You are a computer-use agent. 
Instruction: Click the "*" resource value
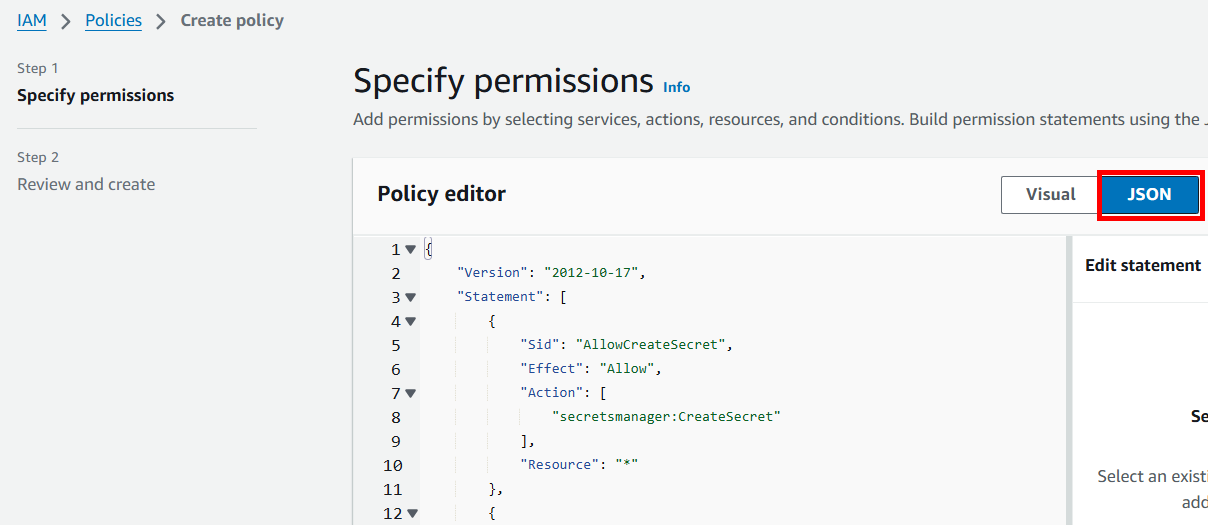click(x=627, y=465)
